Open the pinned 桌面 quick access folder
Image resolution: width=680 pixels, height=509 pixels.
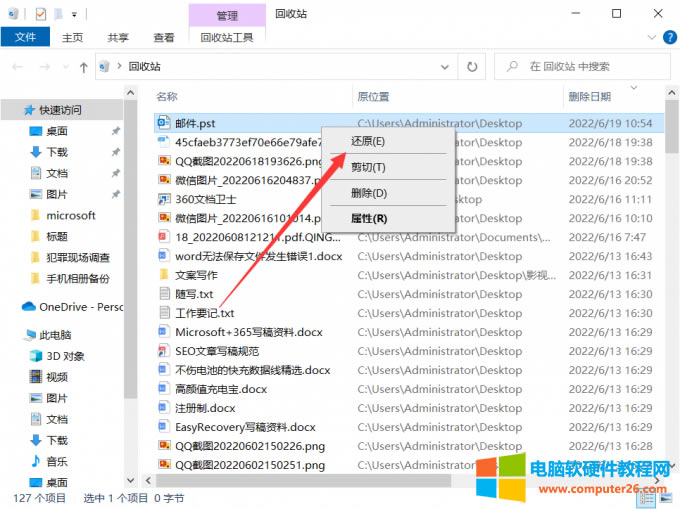coord(56,131)
